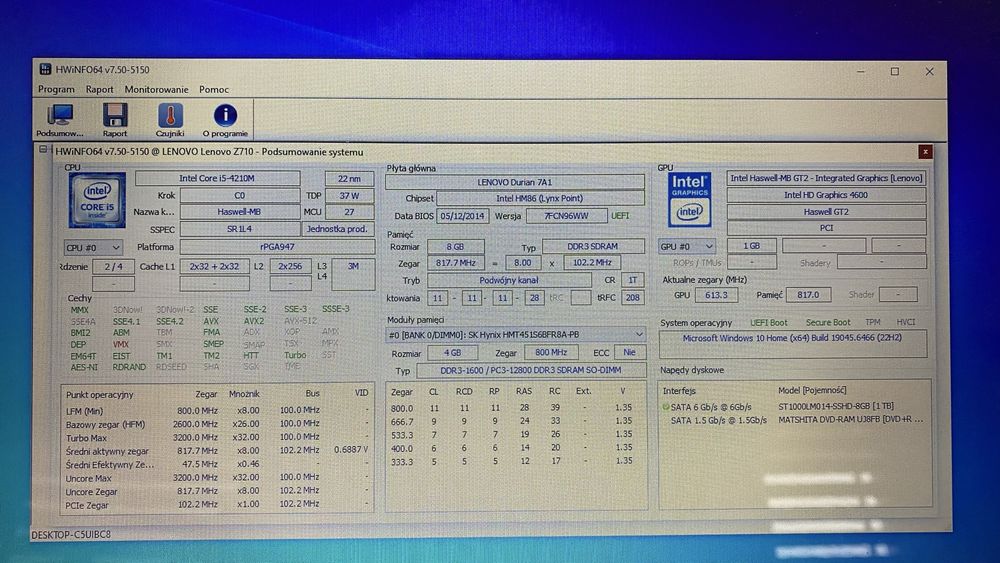Expand the GPU #0 selector dropdown
Screen dimensions: 1000x563
[687, 246]
